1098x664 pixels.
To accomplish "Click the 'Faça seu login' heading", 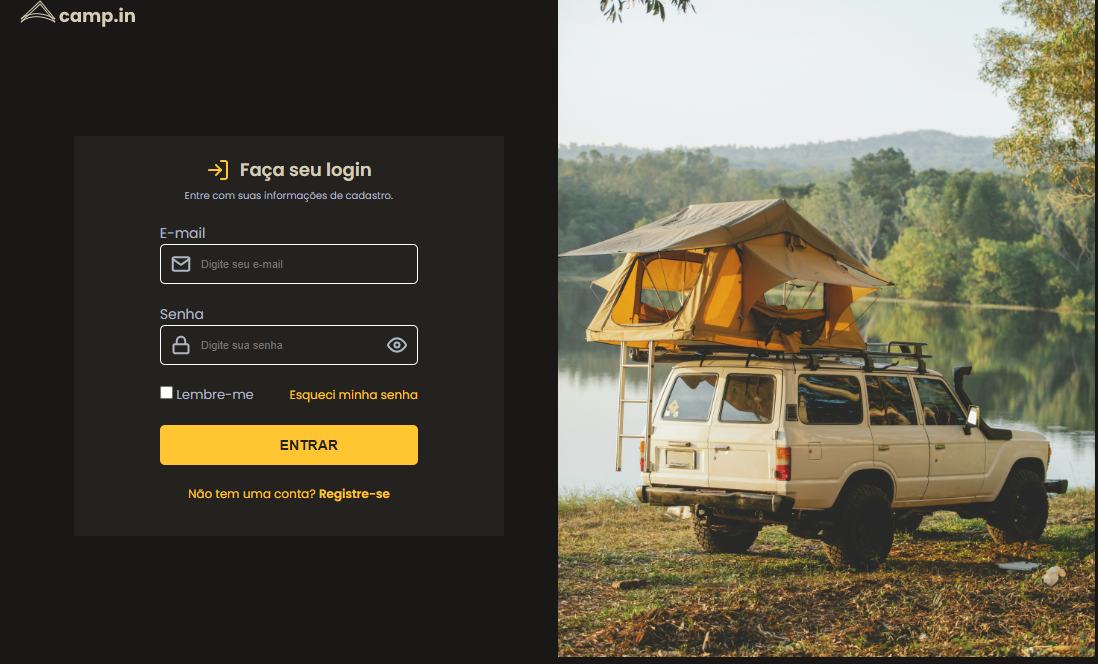I will (x=305, y=170).
